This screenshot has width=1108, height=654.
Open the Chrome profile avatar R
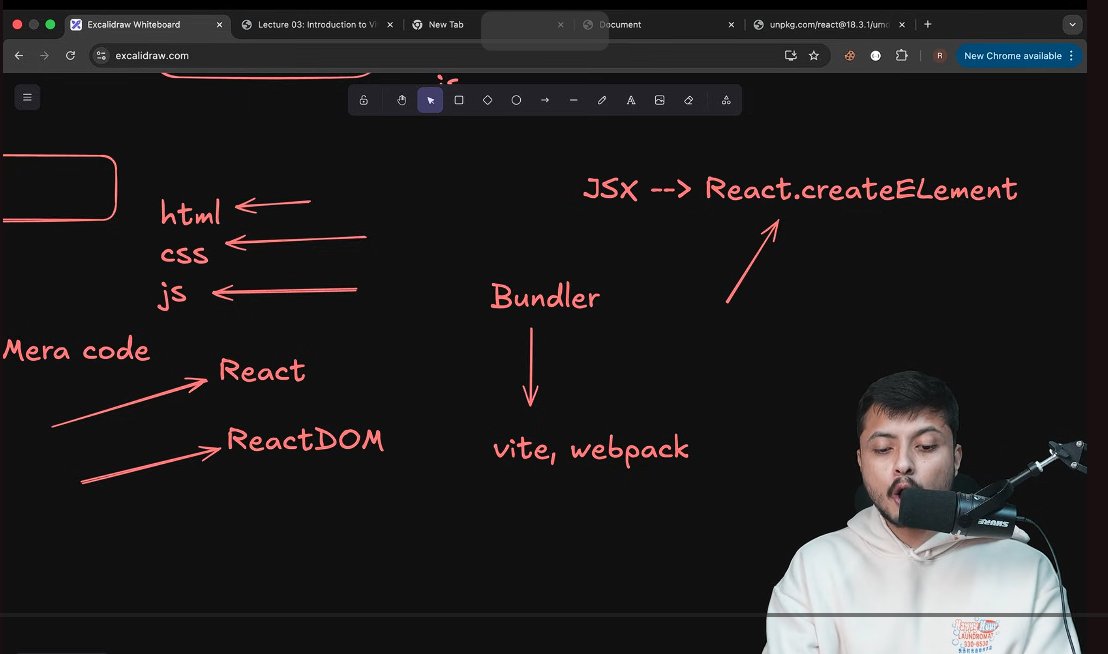coord(938,56)
